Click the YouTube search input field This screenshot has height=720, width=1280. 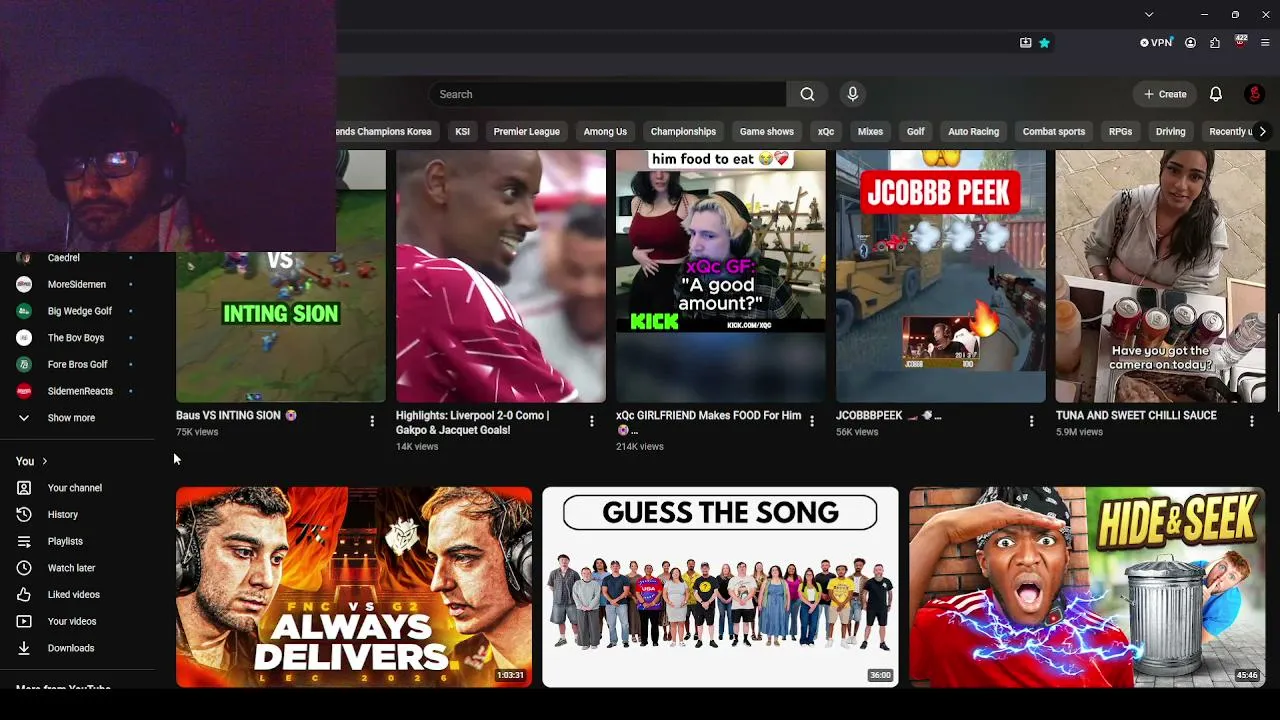[608, 94]
